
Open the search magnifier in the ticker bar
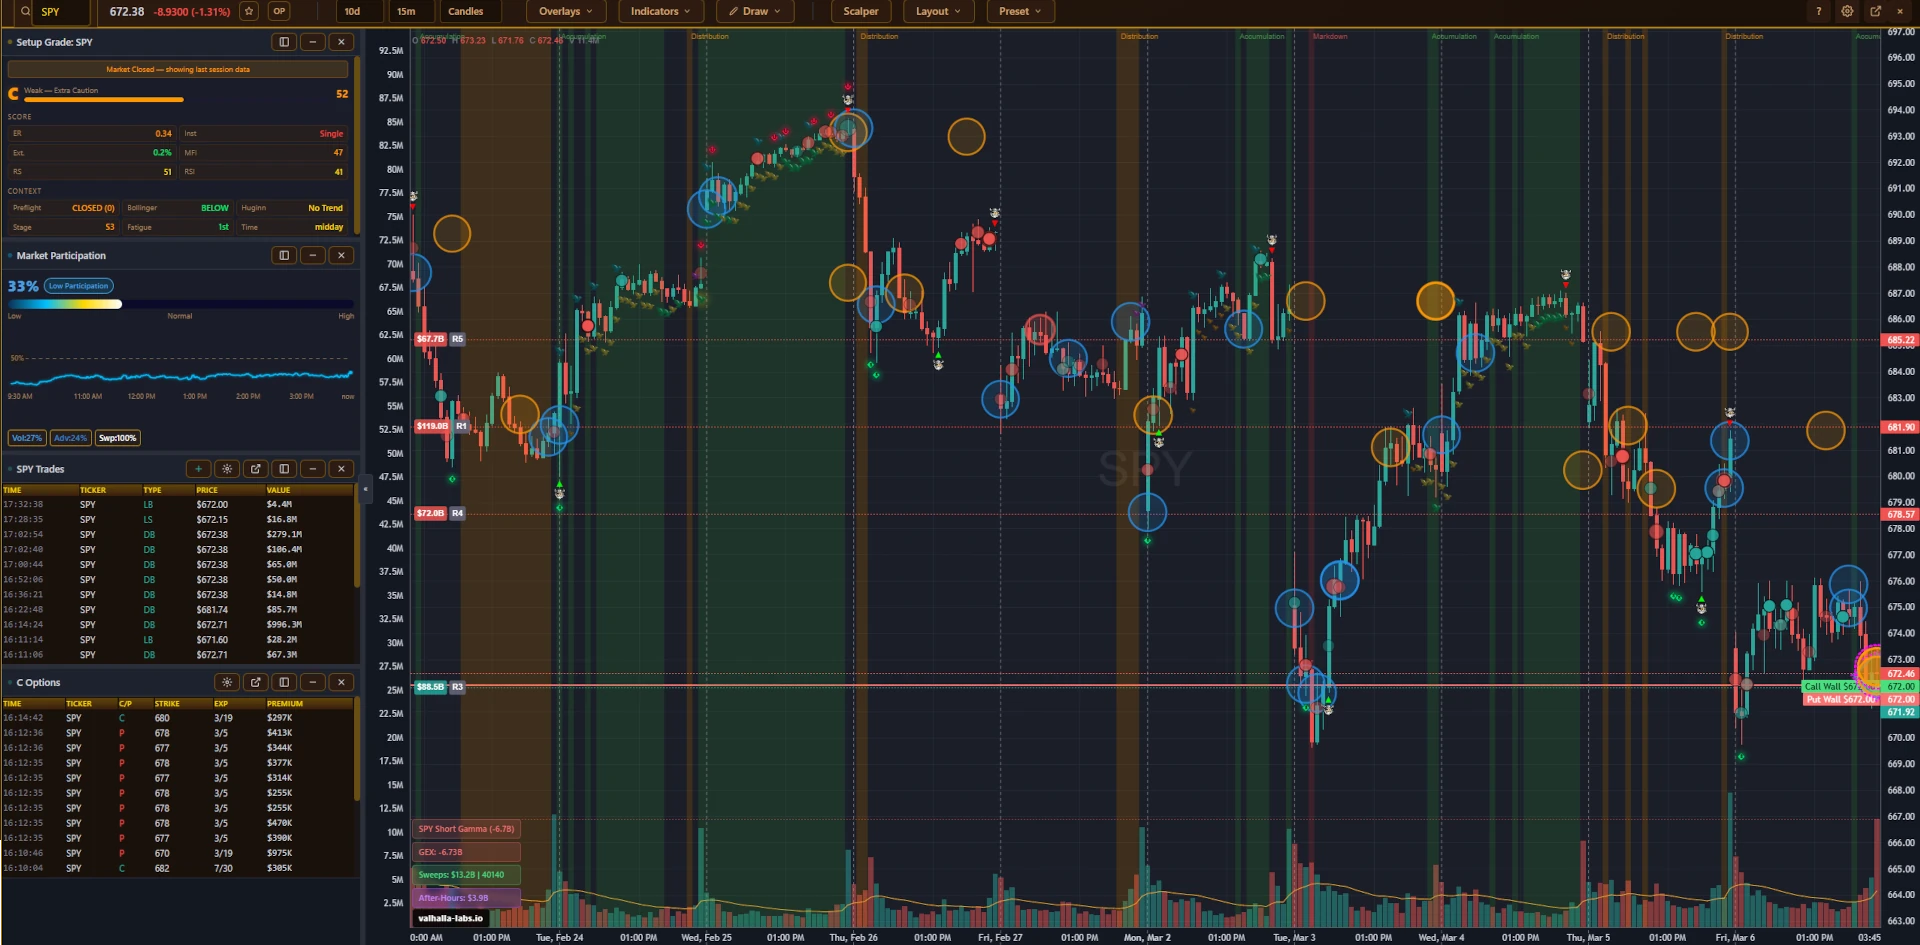24,11
